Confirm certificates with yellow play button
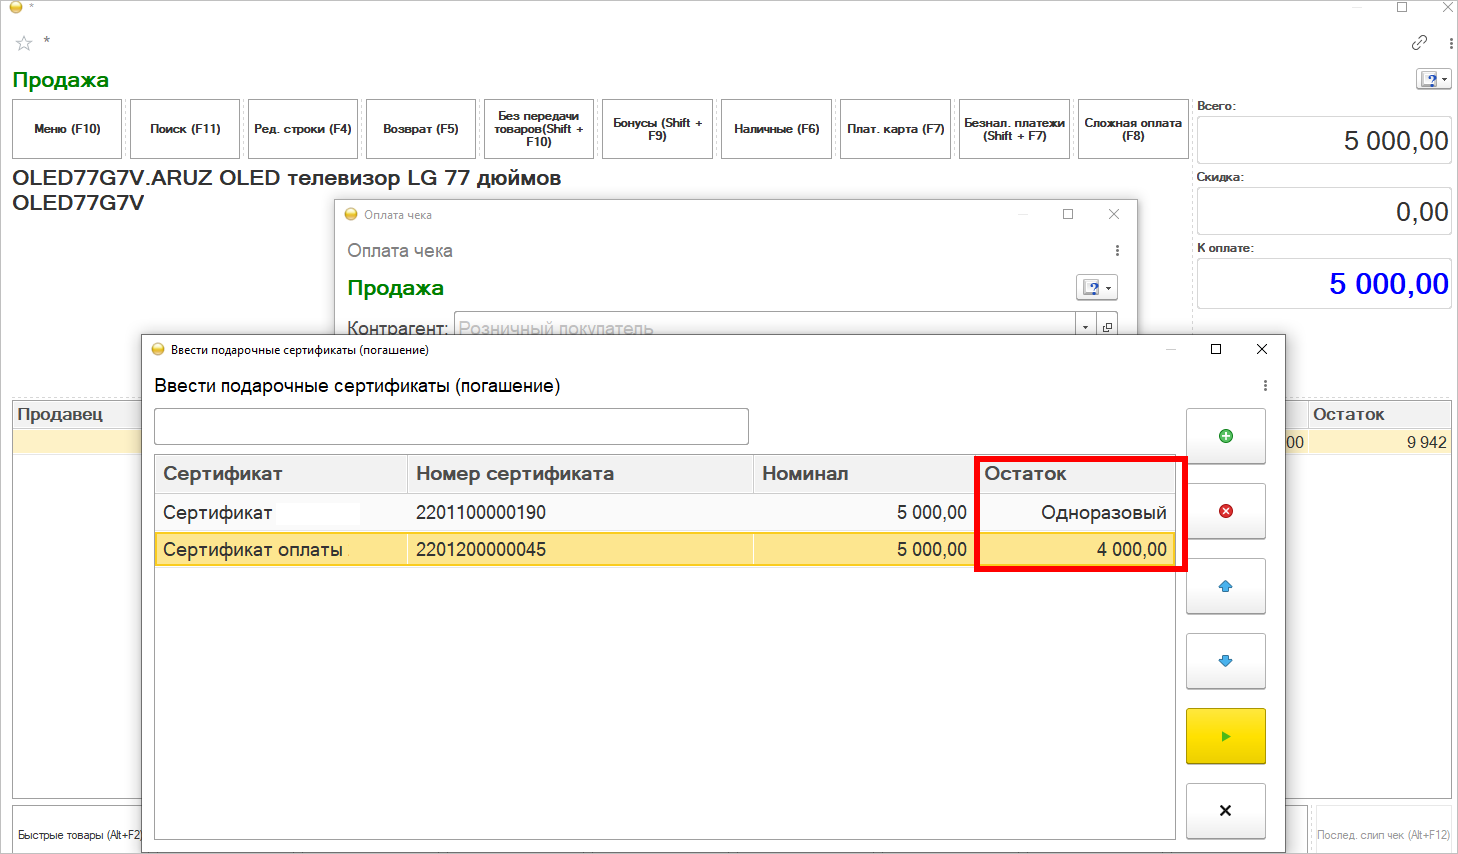The width and height of the screenshot is (1458, 854). point(1225,736)
